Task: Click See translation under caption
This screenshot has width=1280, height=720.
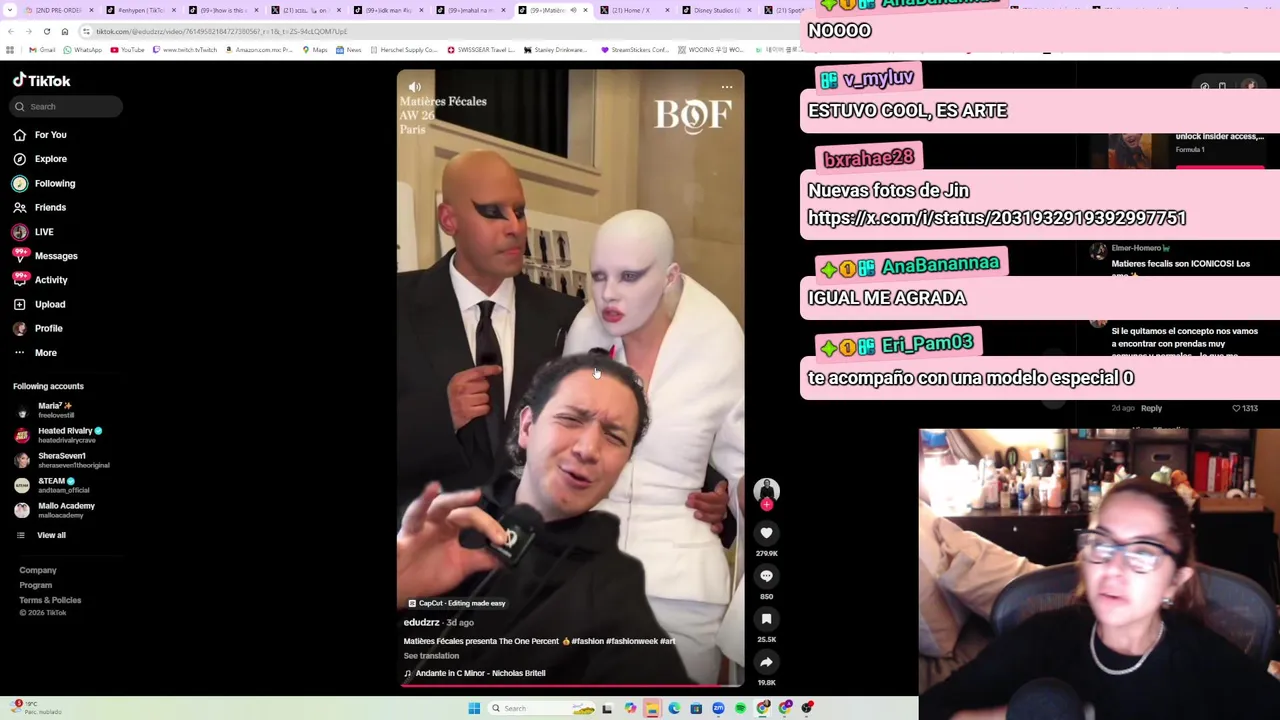Action: [x=431, y=656]
